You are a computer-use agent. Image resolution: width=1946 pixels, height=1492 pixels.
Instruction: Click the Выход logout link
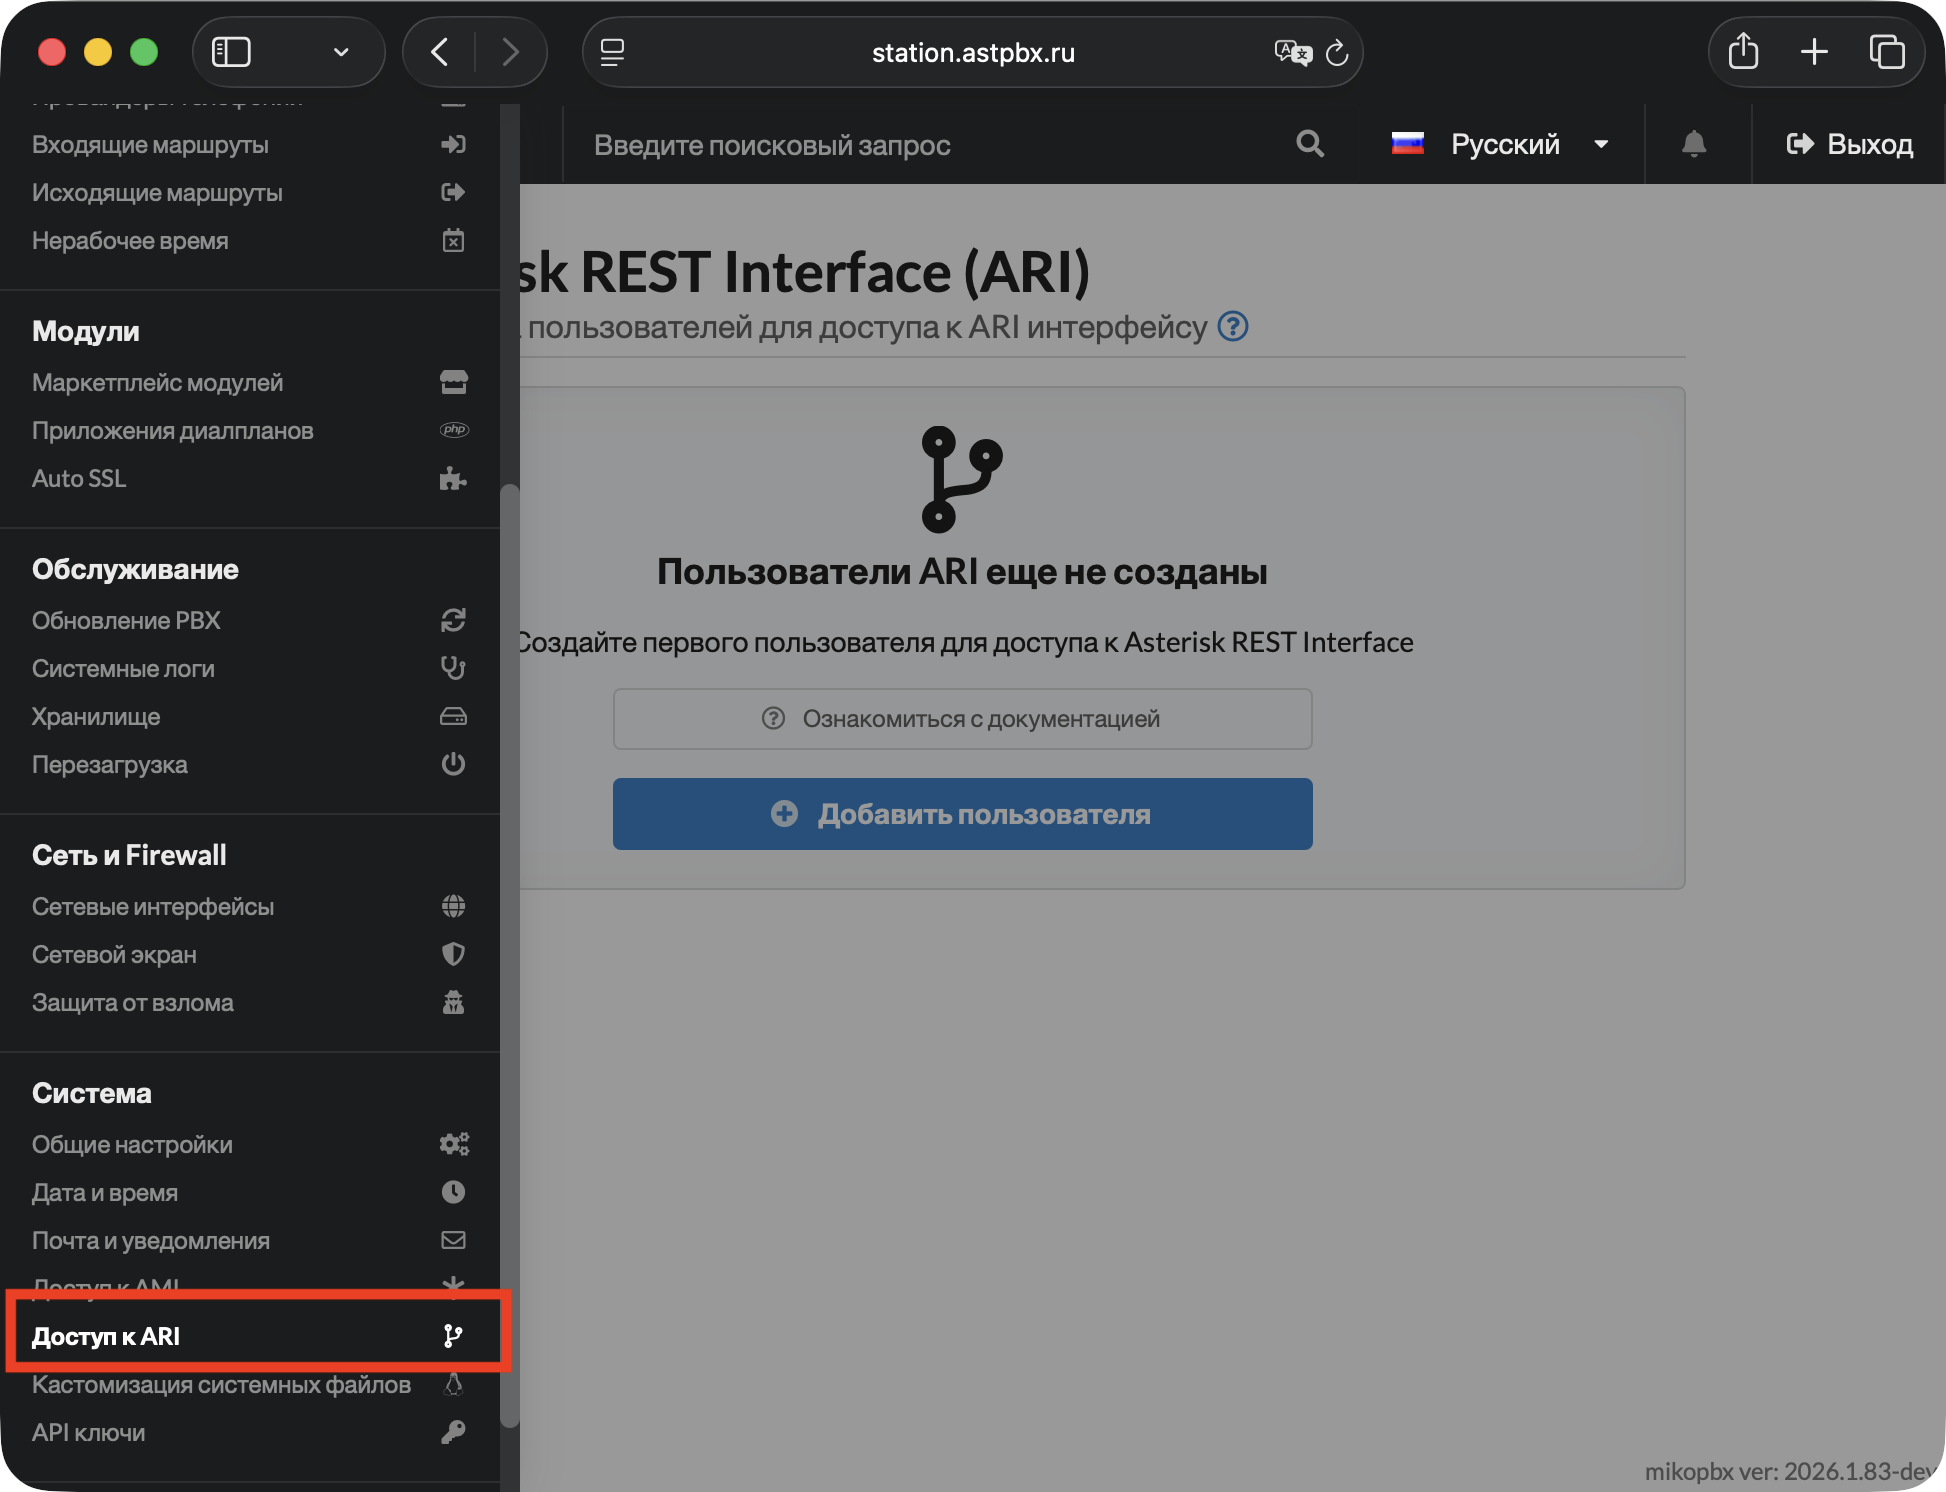1850,144
